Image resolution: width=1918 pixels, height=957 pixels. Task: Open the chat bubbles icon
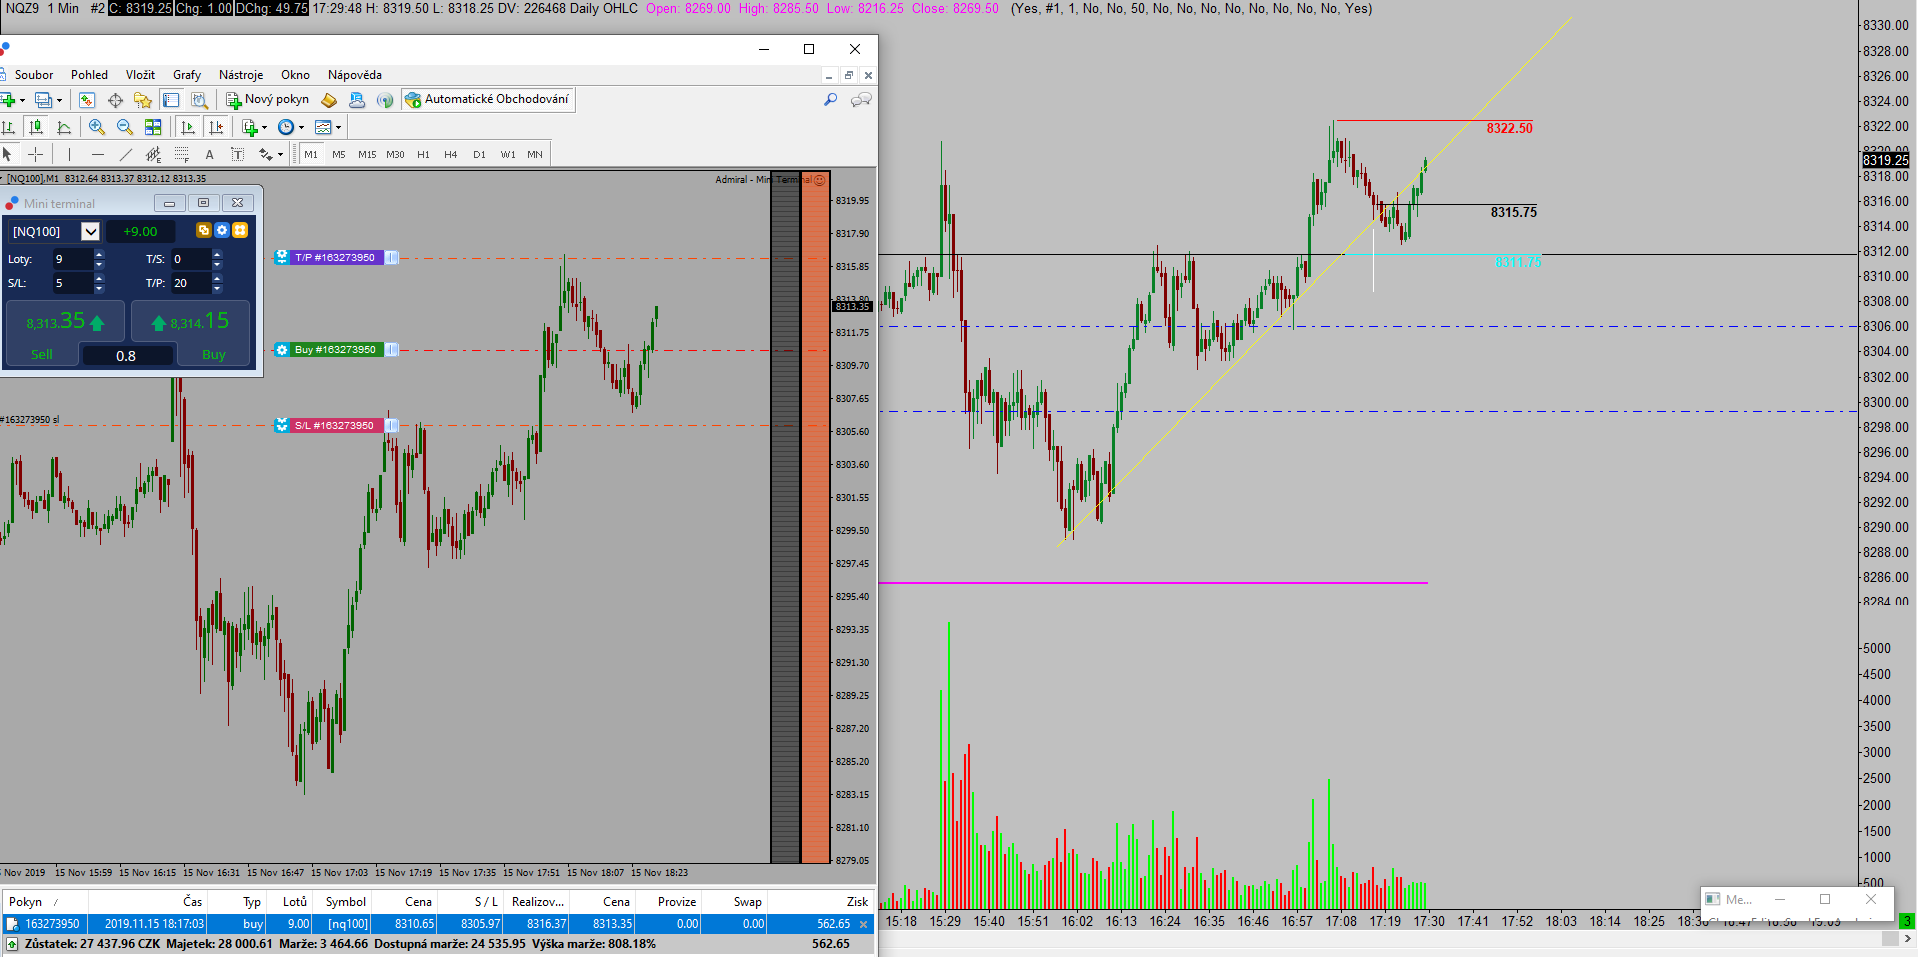point(861,99)
